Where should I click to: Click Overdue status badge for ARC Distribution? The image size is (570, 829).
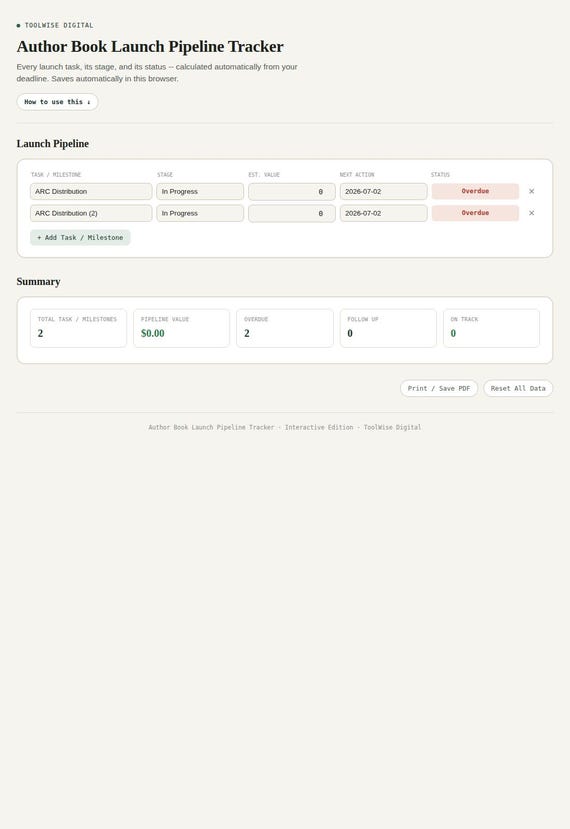[475, 191]
